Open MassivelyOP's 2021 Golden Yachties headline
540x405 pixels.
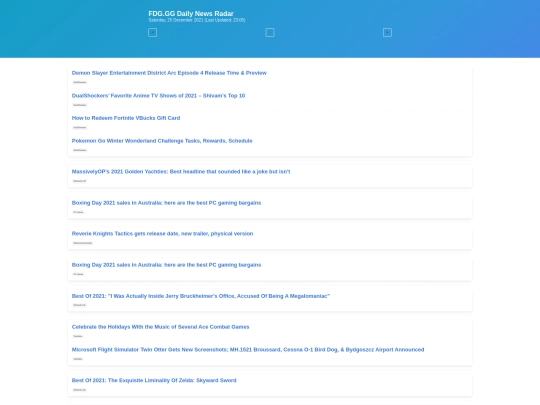(x=181, y=172)
